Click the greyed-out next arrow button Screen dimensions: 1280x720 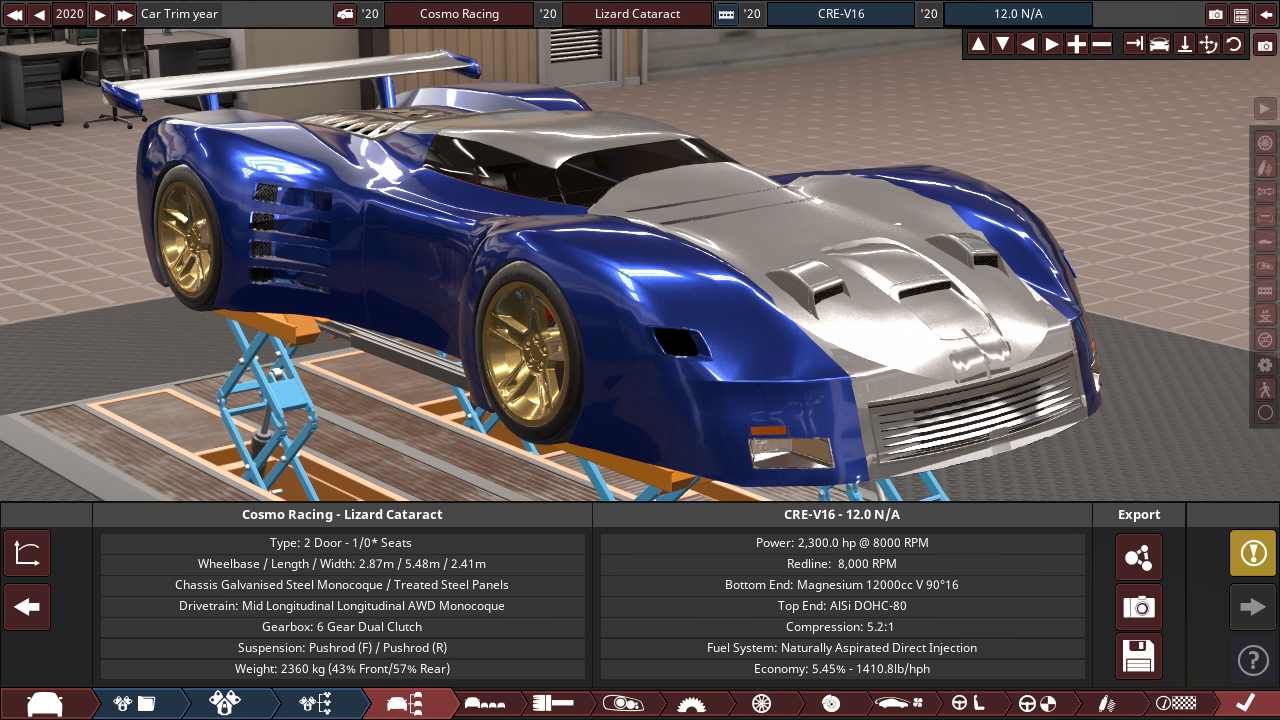(1253, 607)
